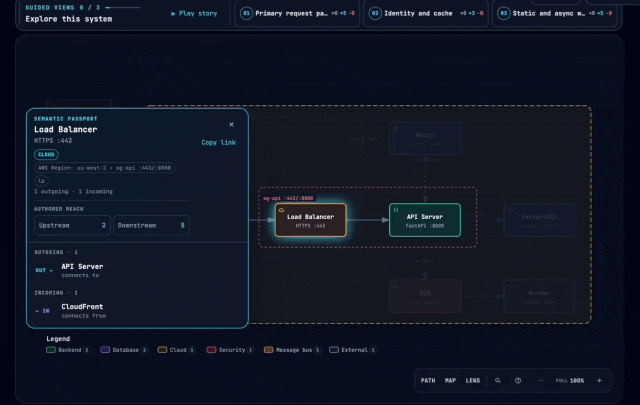This screenshot has width=640, height=405.
Task: Click the 'Explore this system' heading
Action: (69, 19)
